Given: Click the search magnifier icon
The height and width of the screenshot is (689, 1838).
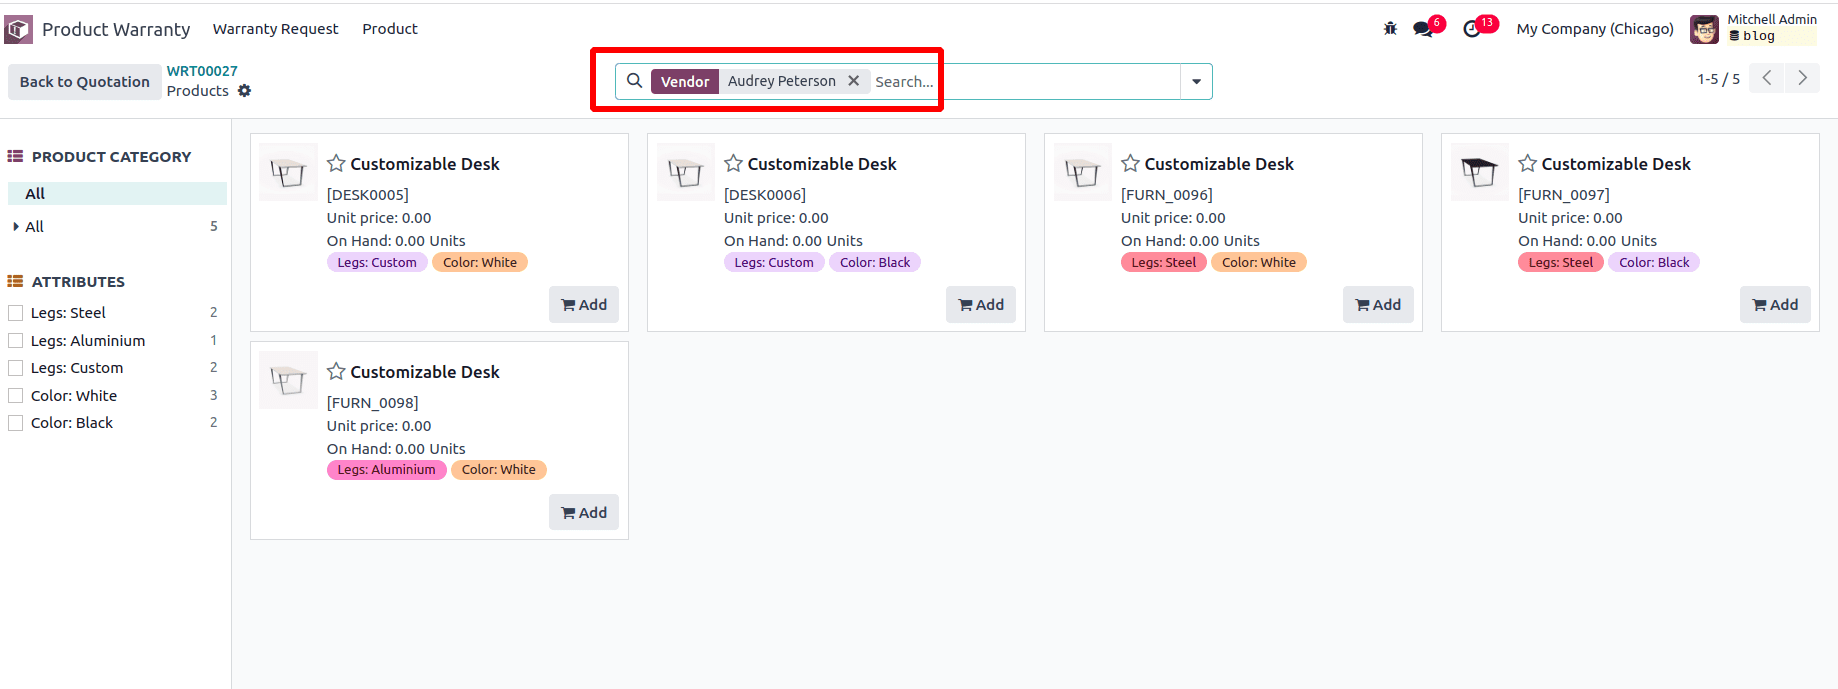Looking at the screenshot, I should point(634,81).
